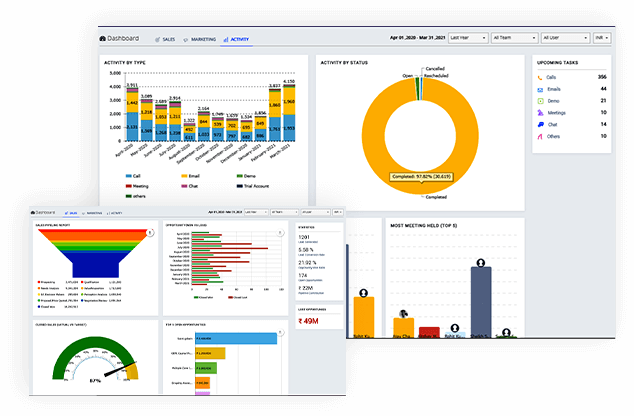Switch to SALES tab in Activity window

(x=165, y=40)
